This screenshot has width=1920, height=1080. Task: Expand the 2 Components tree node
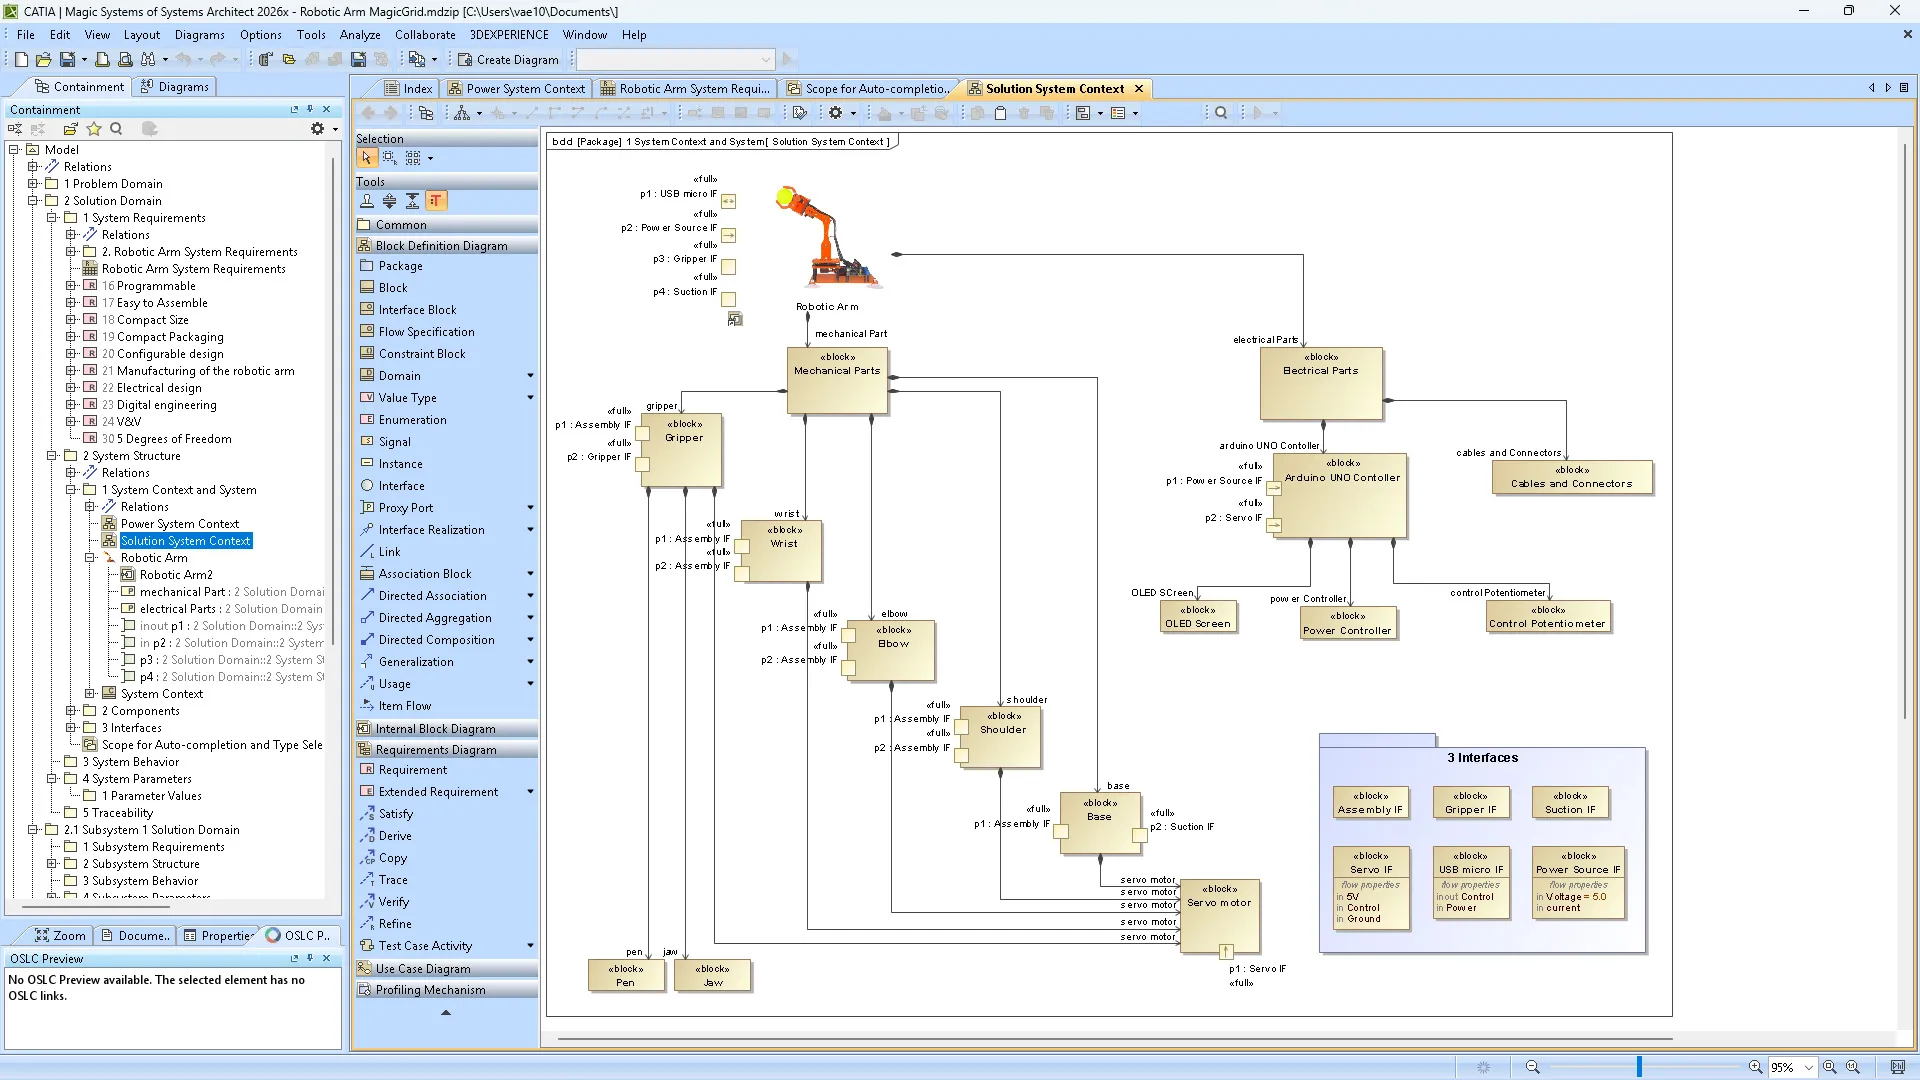pos(71,711)
